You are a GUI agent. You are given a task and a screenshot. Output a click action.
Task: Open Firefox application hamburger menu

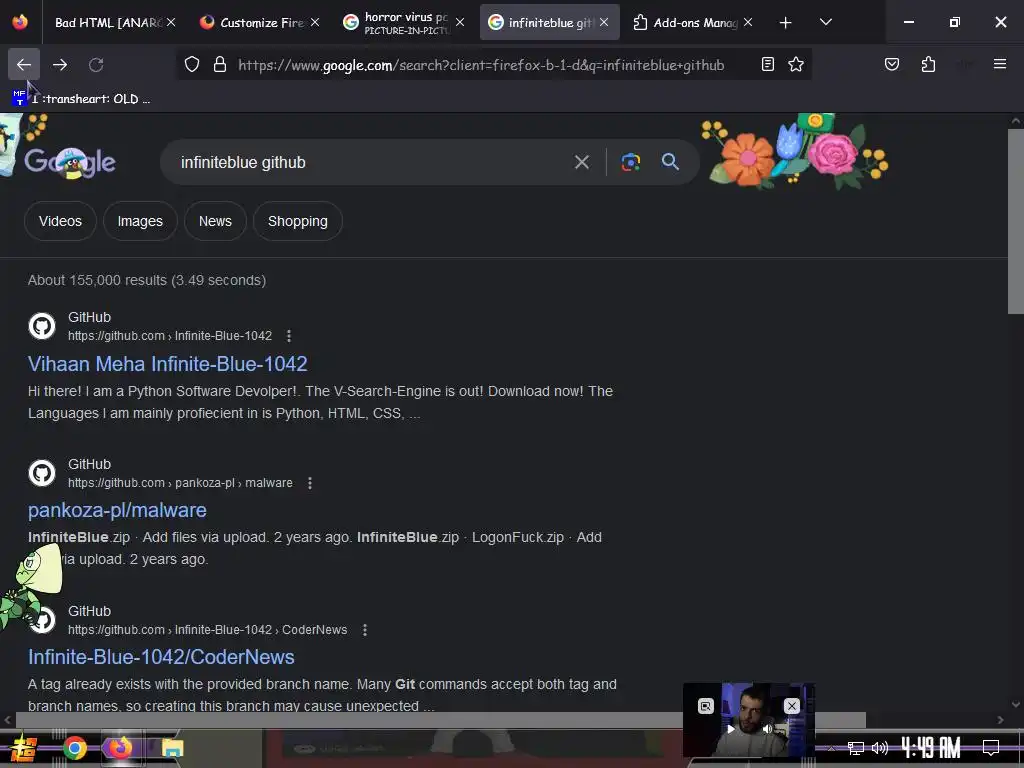[999, 64]
